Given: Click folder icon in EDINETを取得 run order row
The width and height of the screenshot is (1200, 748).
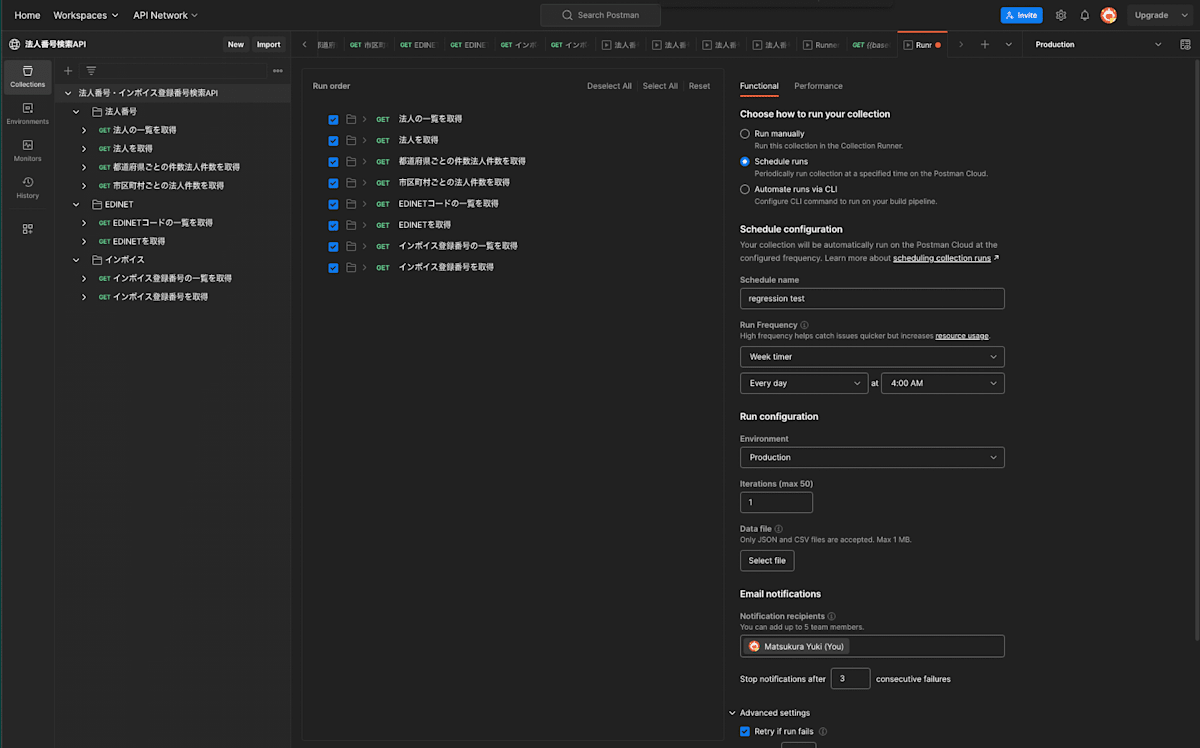Looking at the screenshot, I should pyautogui.click(x=351, y=225).
